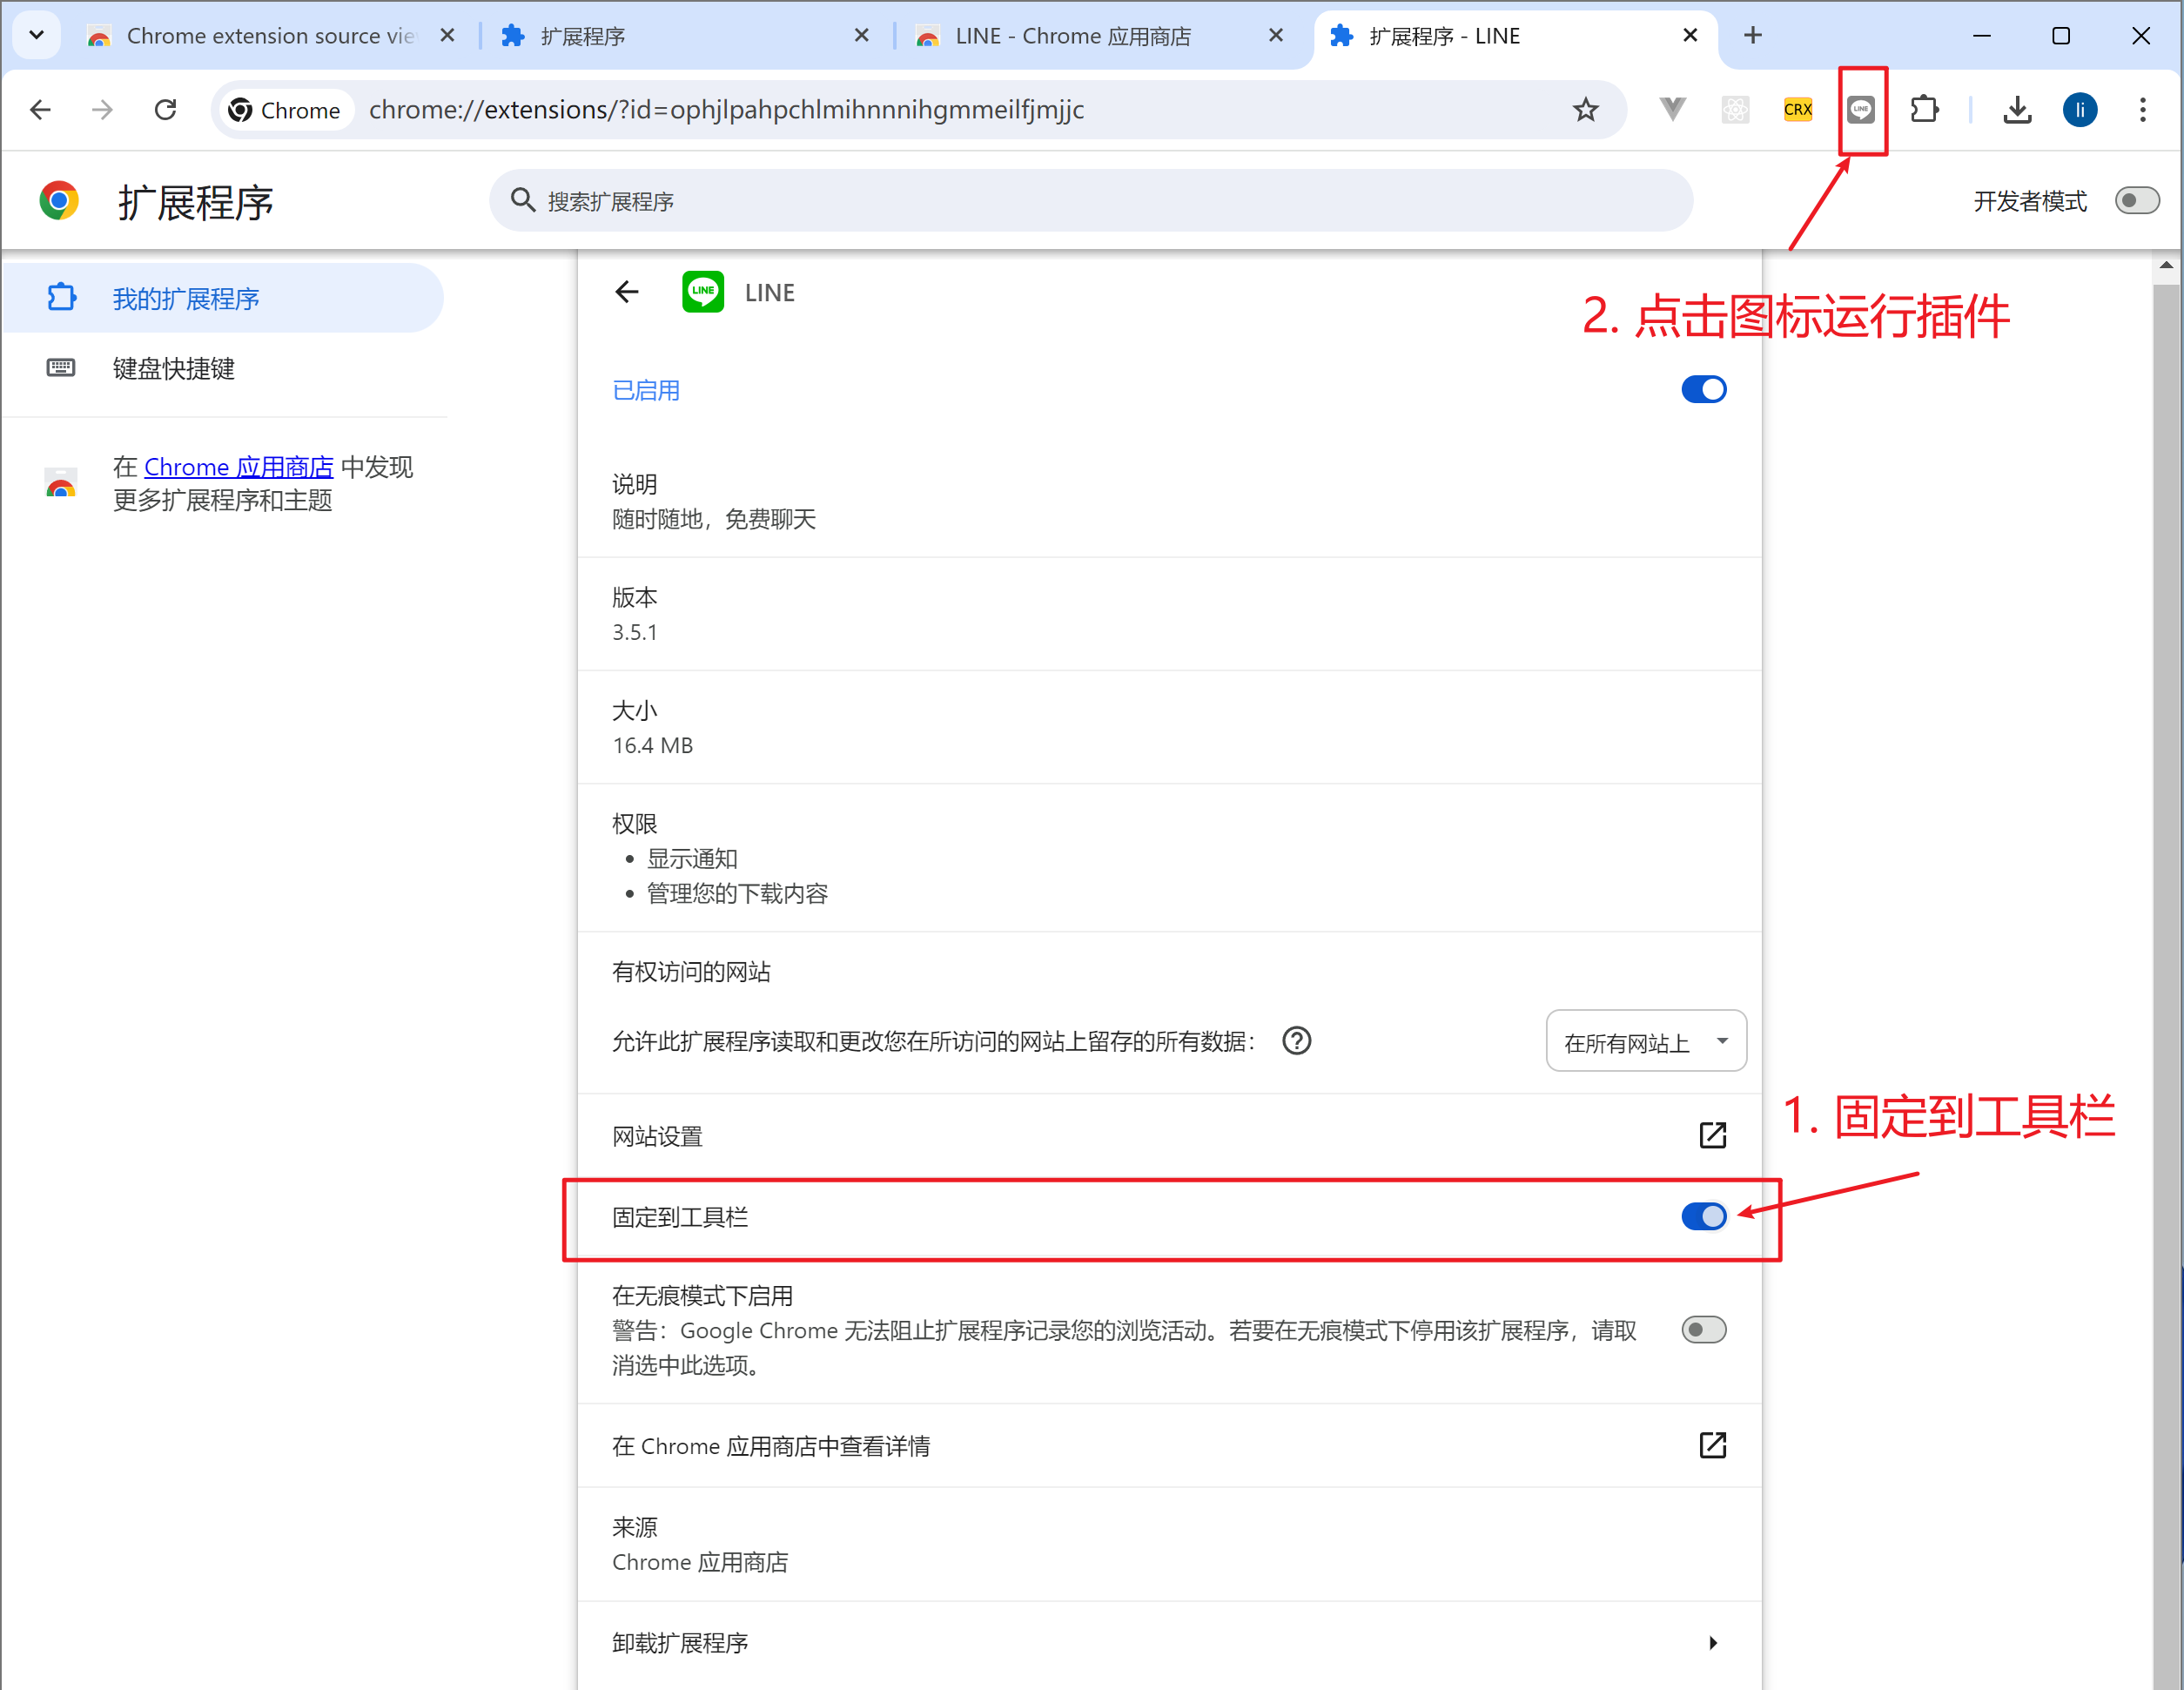Click the Chrome logo in header

tap(59, 201)
